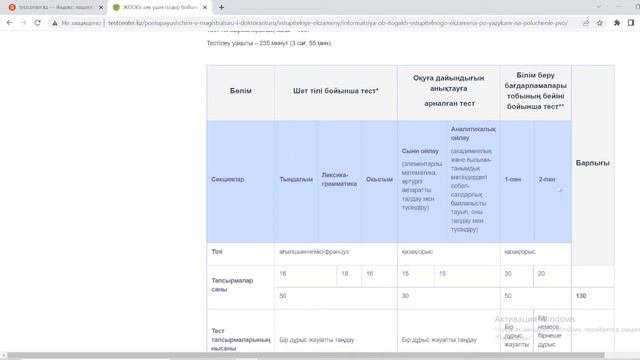Minimize the browser window
This screenshot has width=640, height=360.
pyautogui.click(x=619, y=7)
